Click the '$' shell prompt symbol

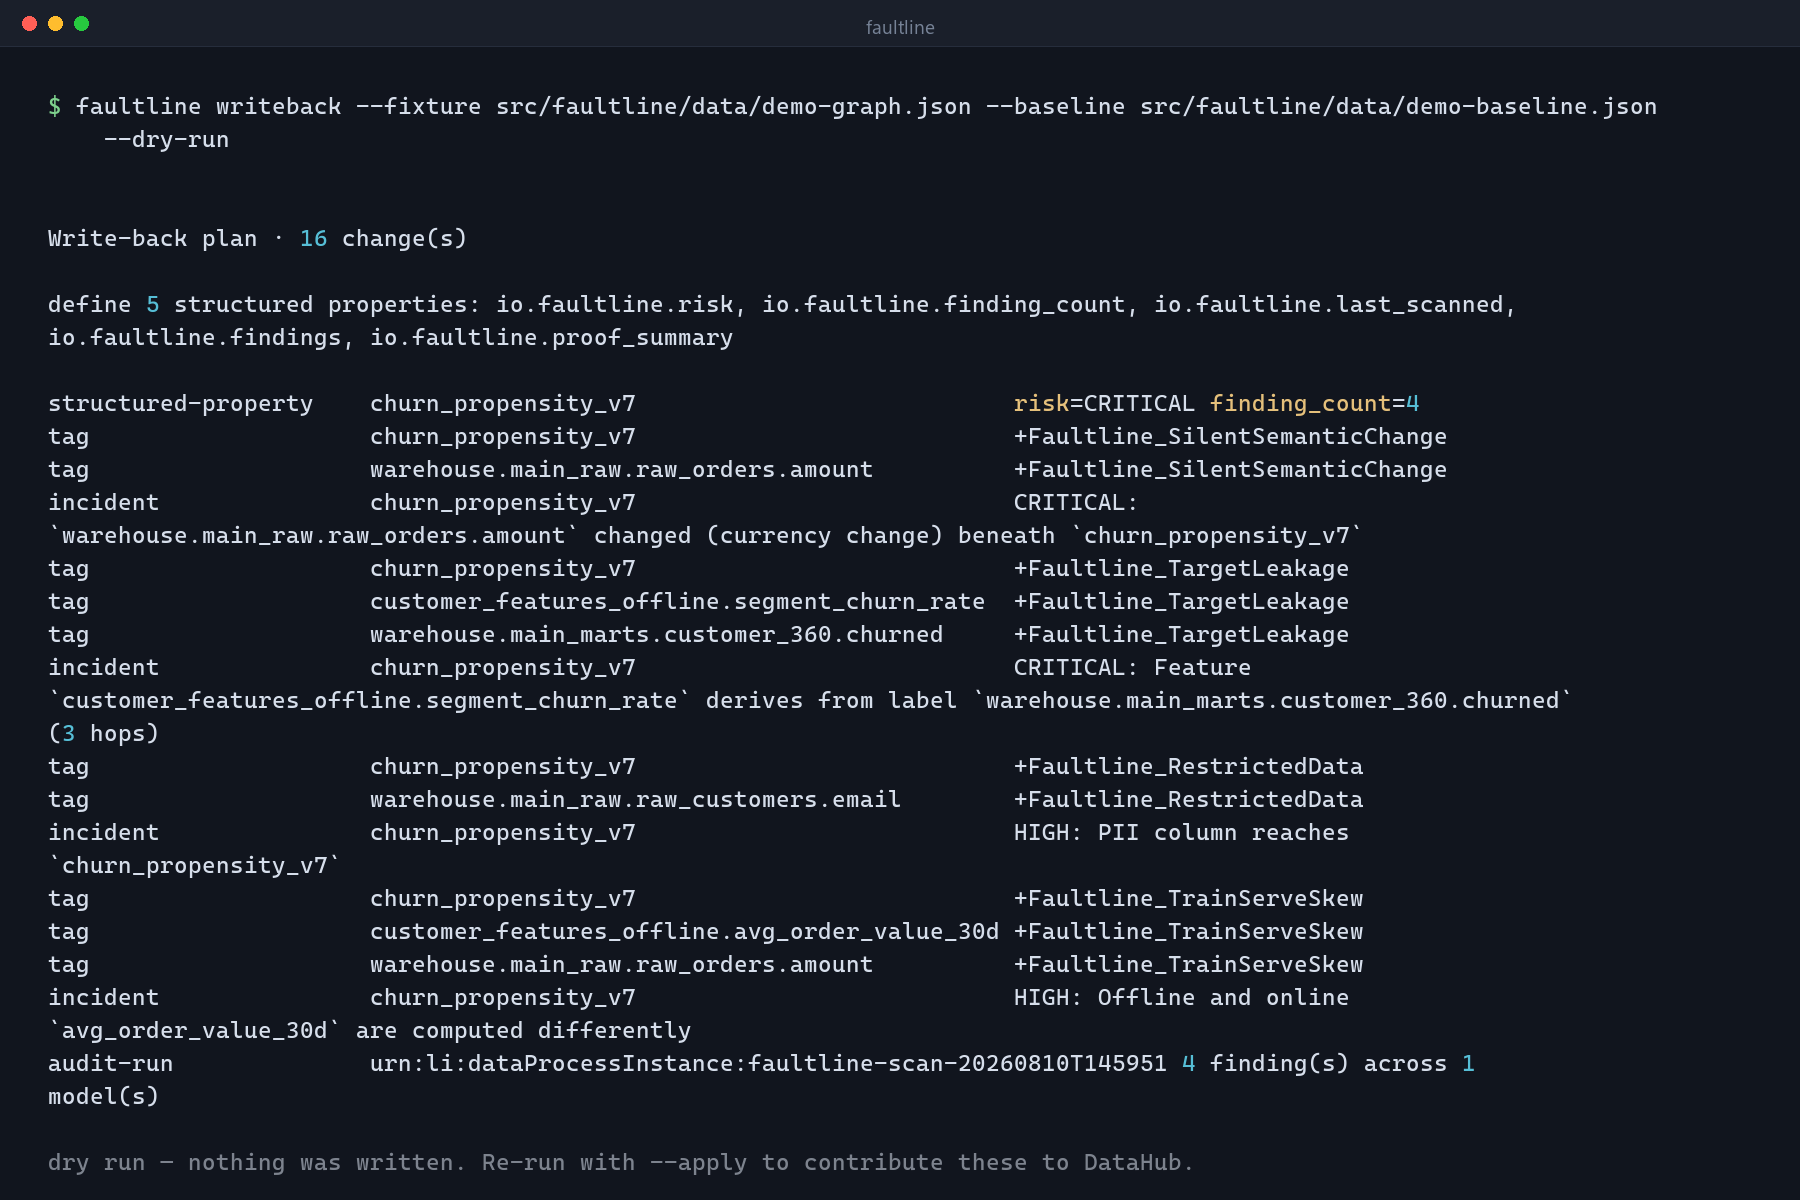(x=55, y=106)
